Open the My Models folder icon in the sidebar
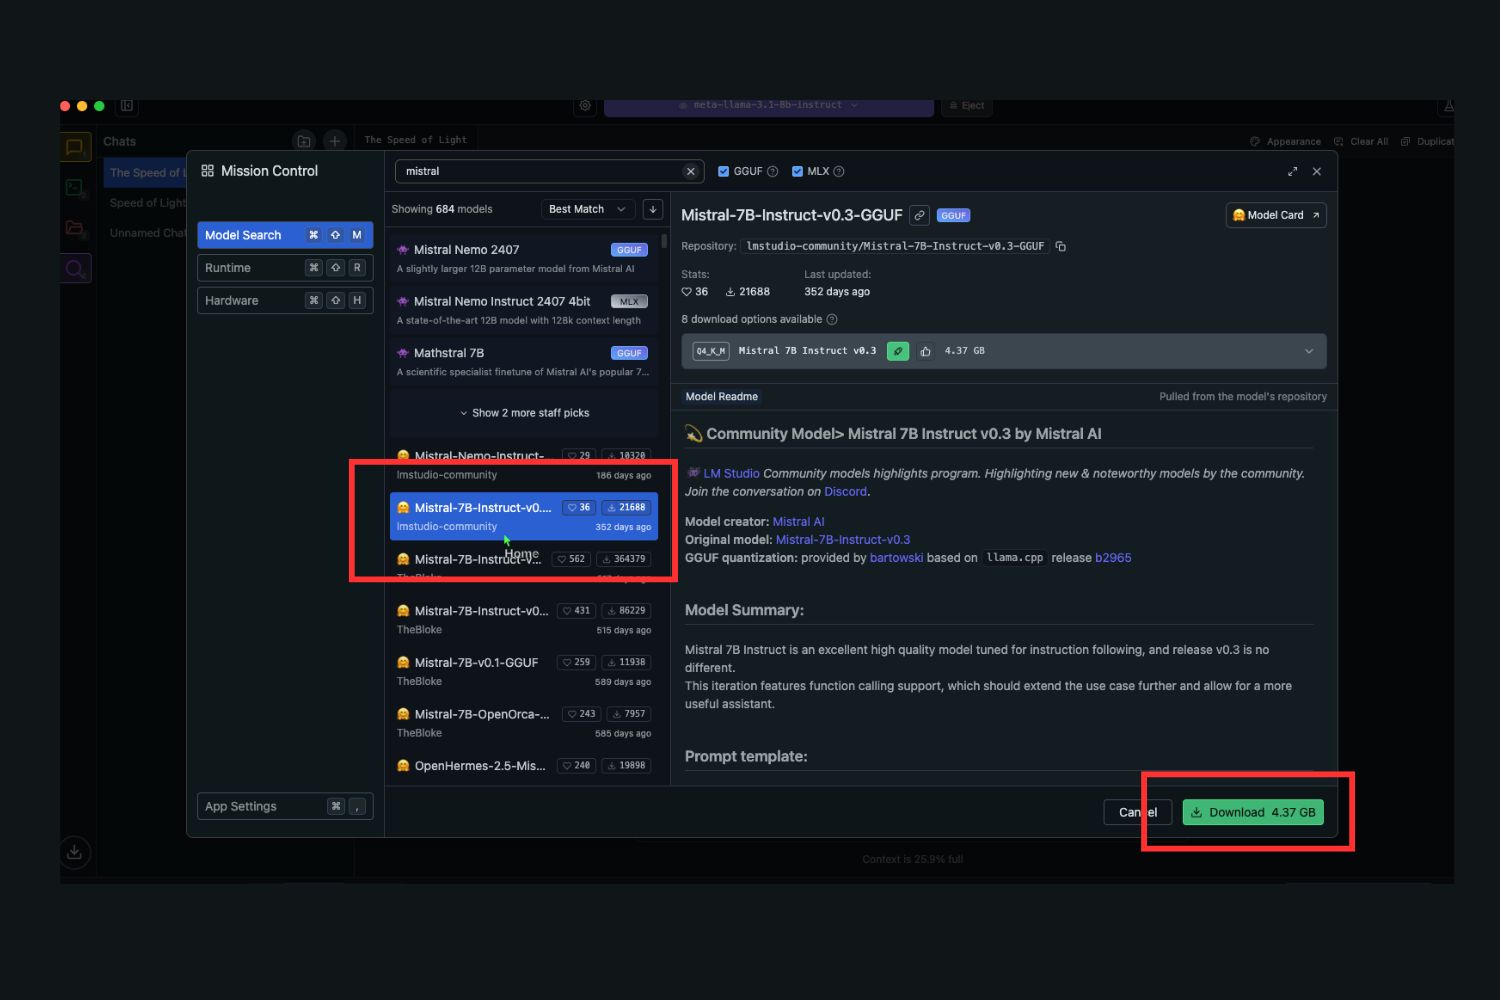1500x1000 pixels. (x=75, y=228)
